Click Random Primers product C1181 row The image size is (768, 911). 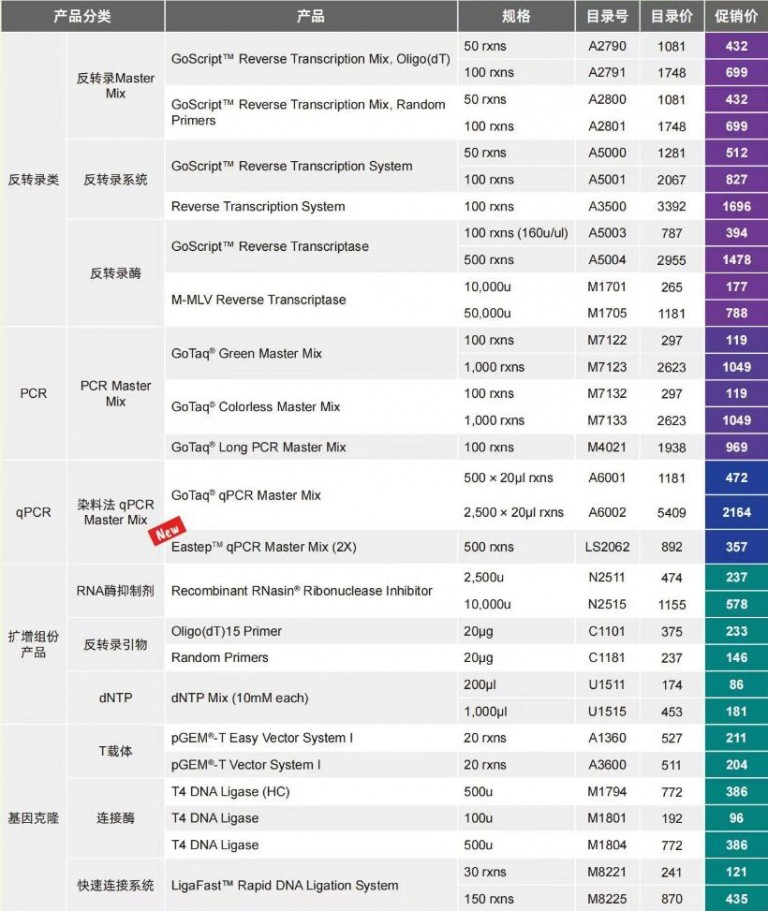pyautogui.click(x=437, y=658)
